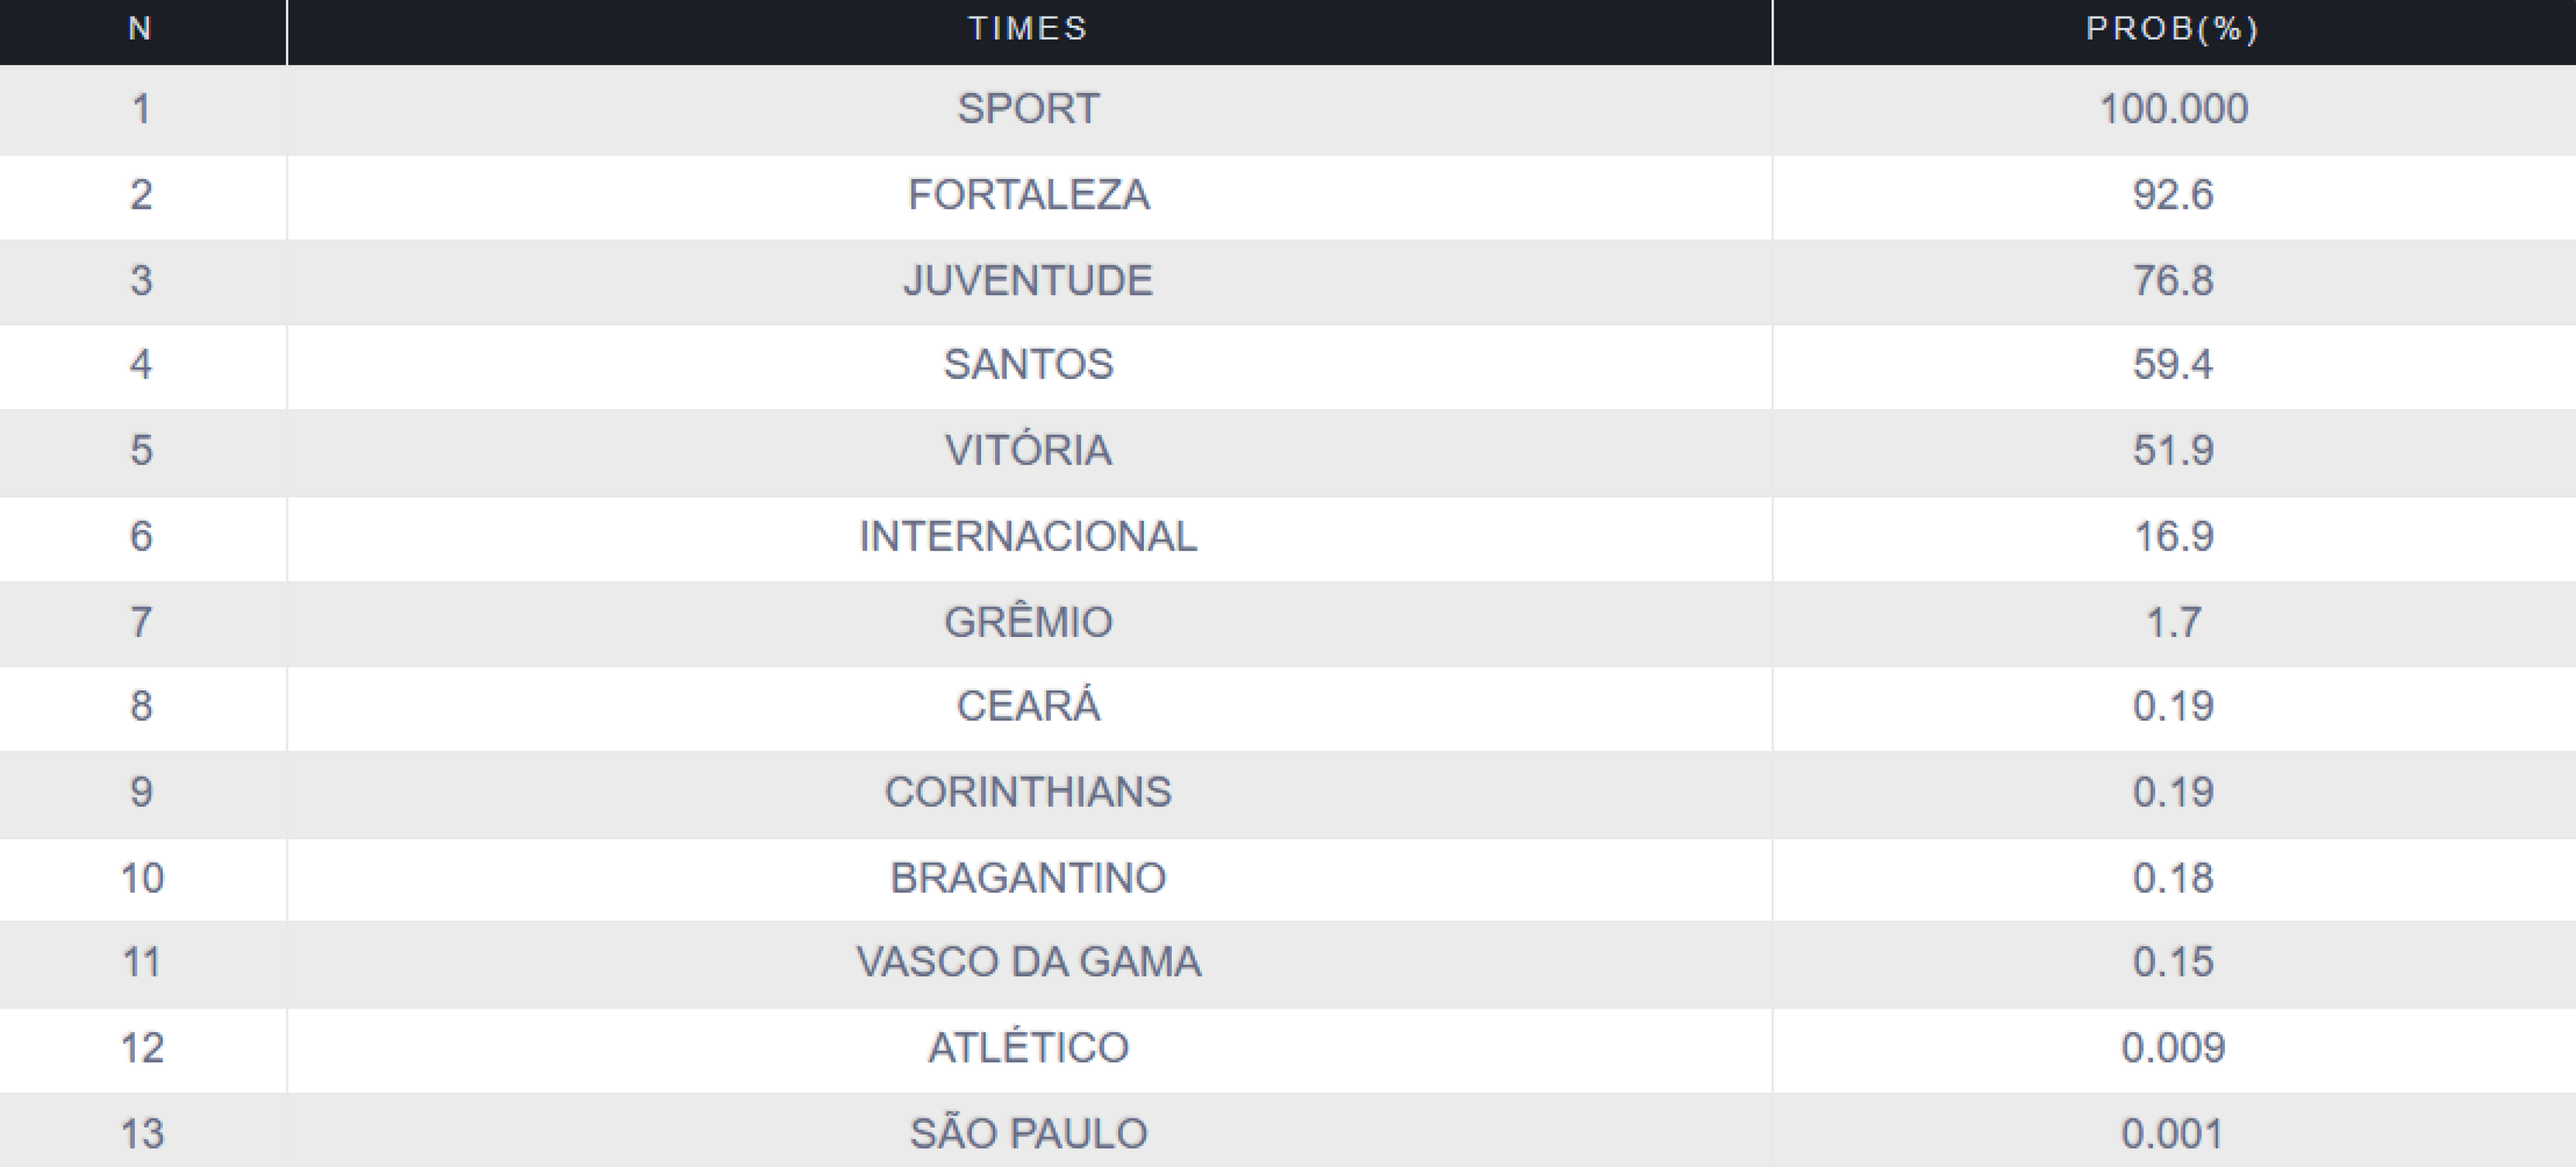Image resolution: width=2576 pixels, height=1167 pixels.
Task: Click the TIMES column header
Action: [x=1028, y=29]
